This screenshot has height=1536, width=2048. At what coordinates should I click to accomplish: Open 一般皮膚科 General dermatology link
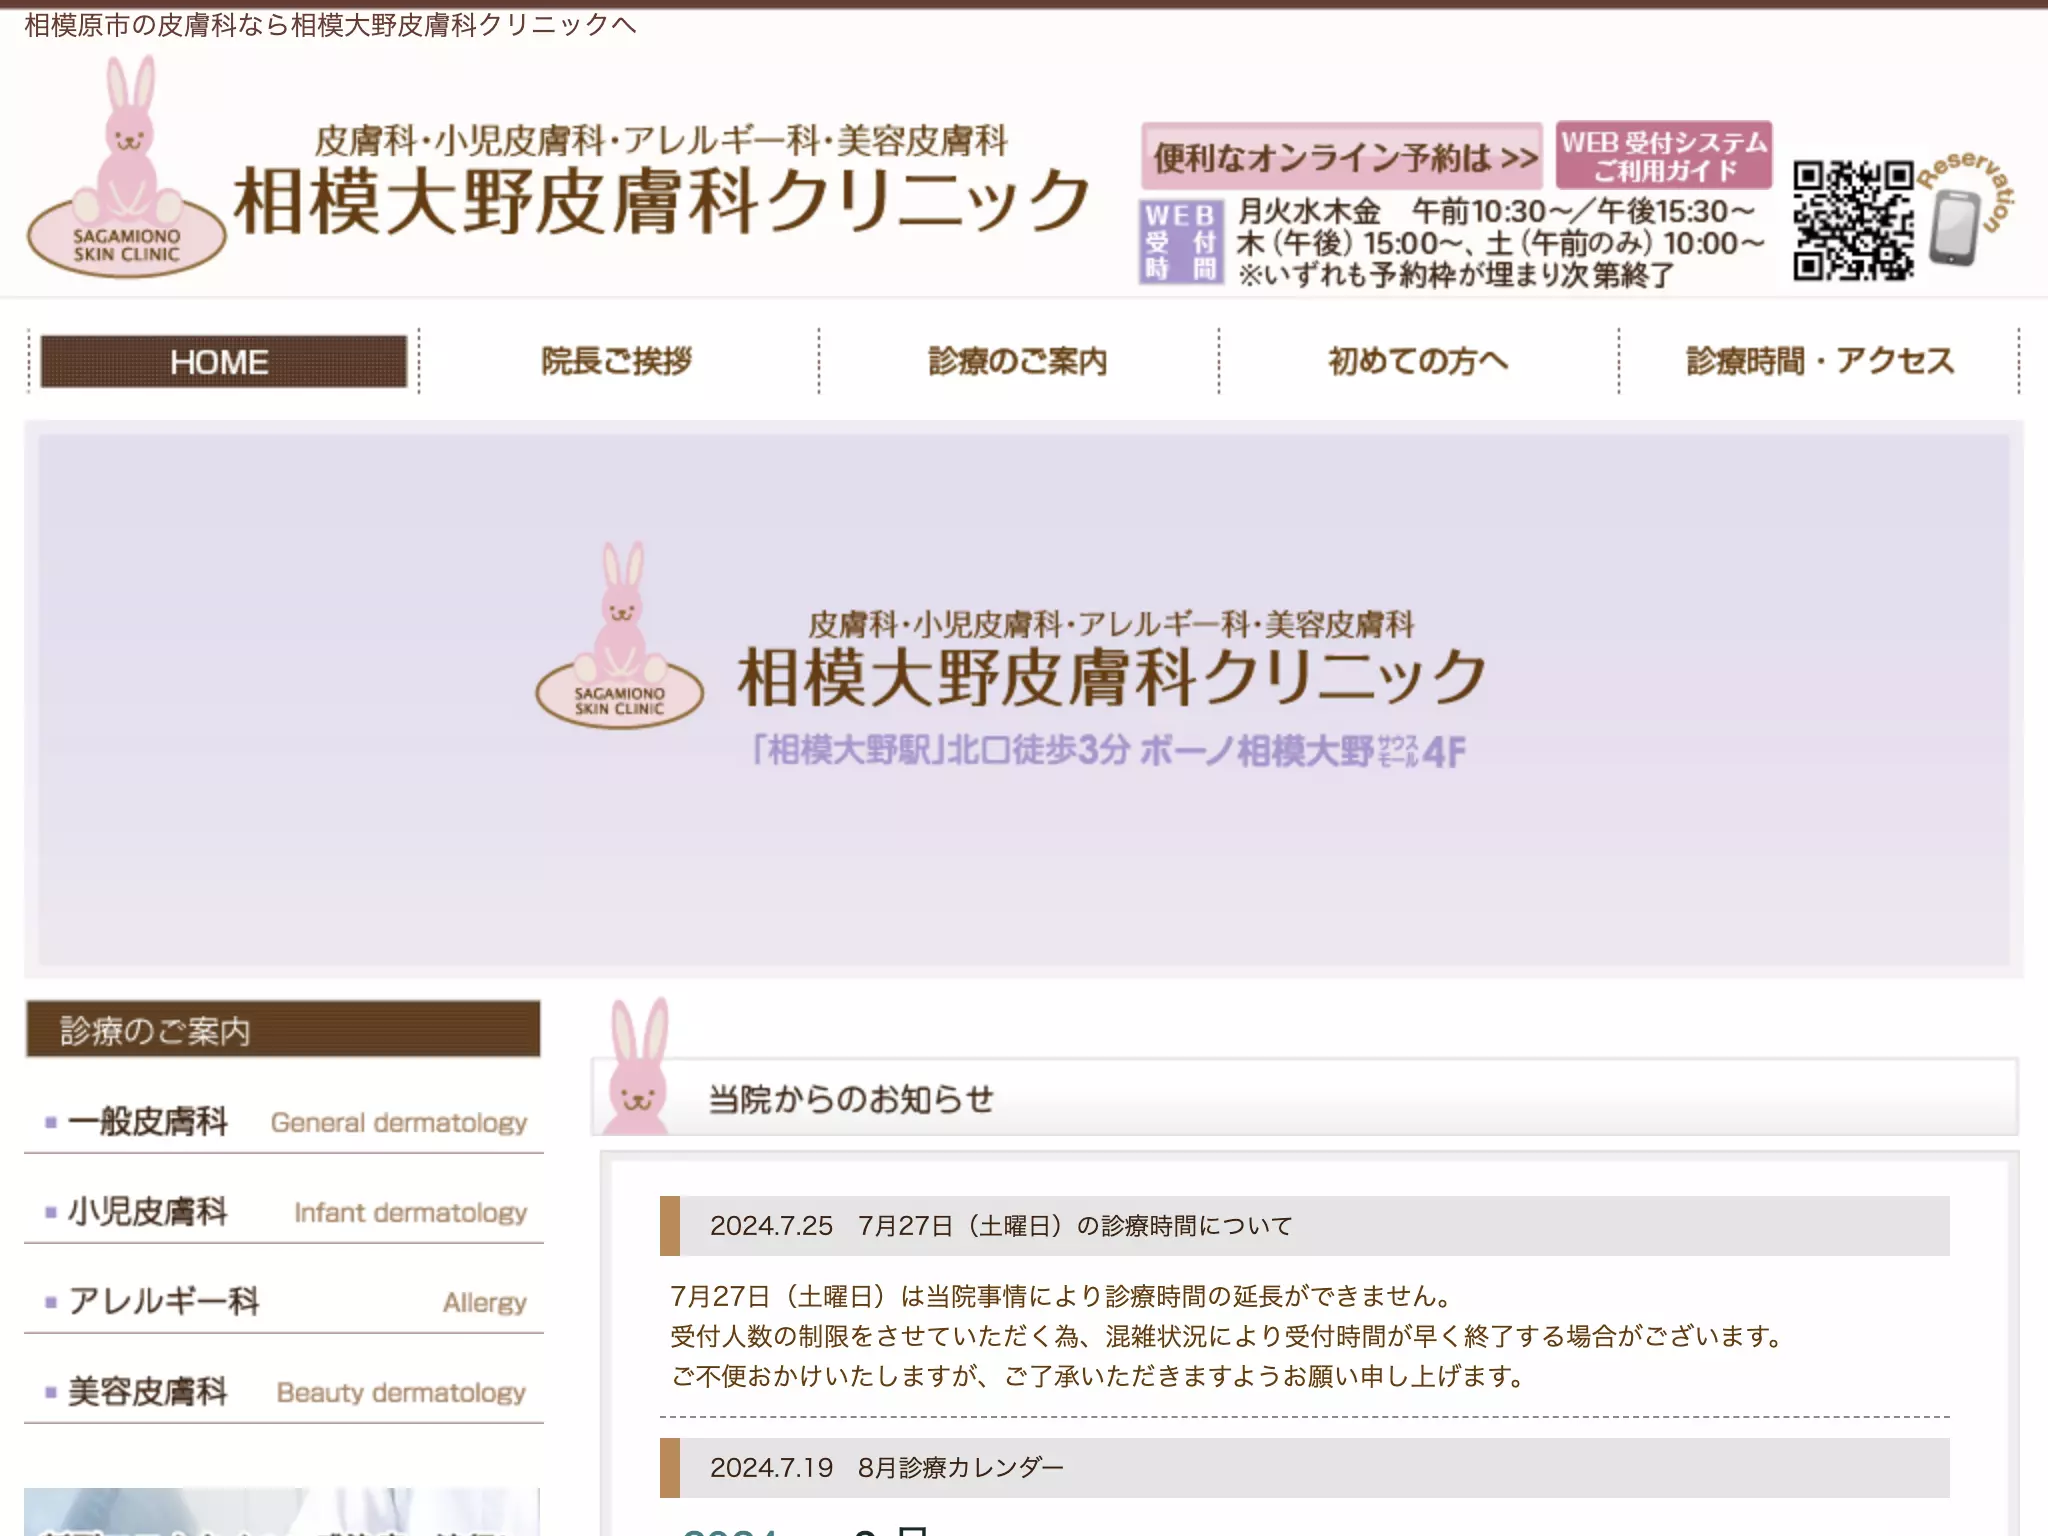coord(284,1121)
